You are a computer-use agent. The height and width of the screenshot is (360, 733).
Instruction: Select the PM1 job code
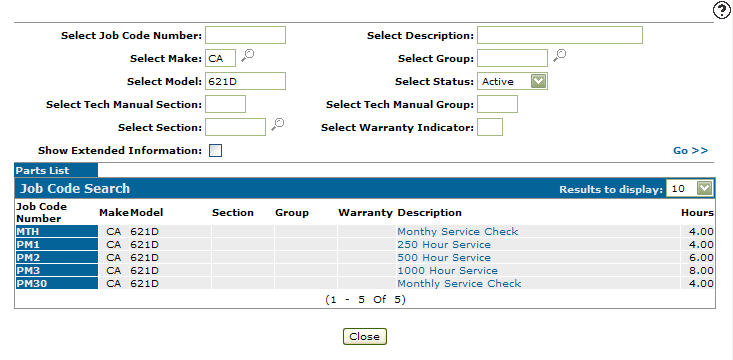point(57,245)
